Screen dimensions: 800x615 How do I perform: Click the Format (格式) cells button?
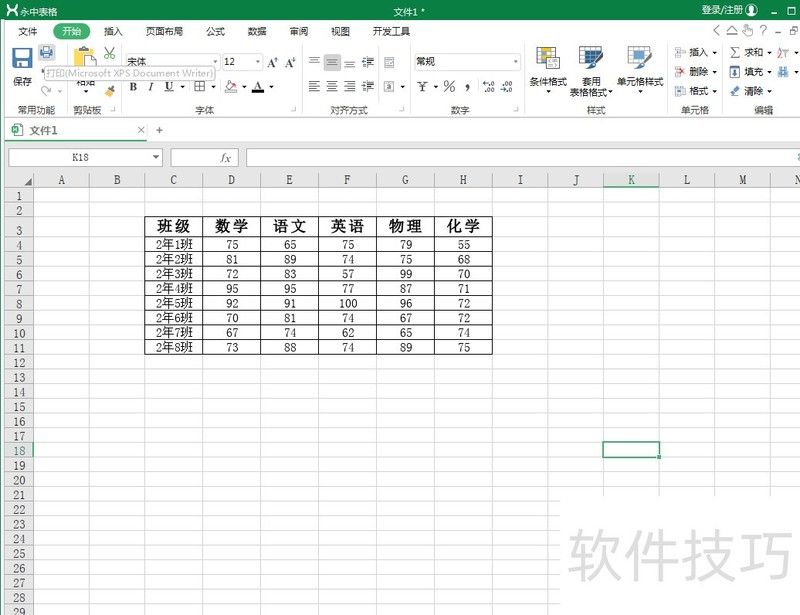(x=696, y=91)
